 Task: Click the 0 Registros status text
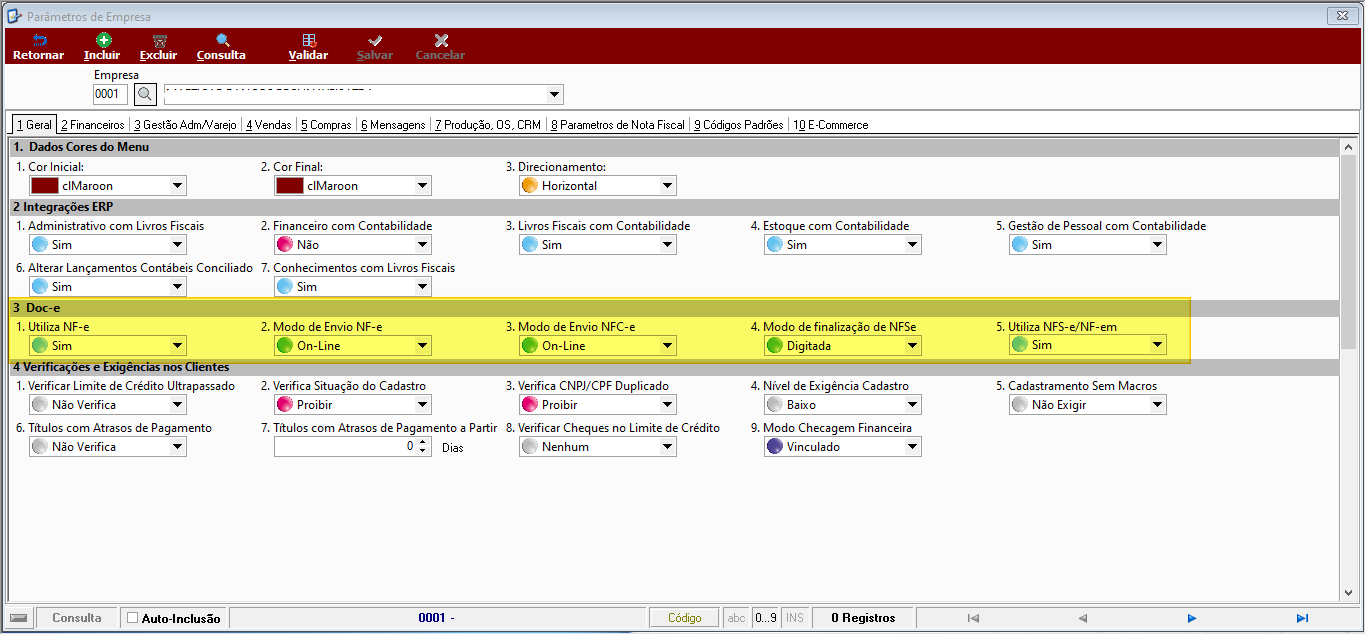click(x=863, y=618)
